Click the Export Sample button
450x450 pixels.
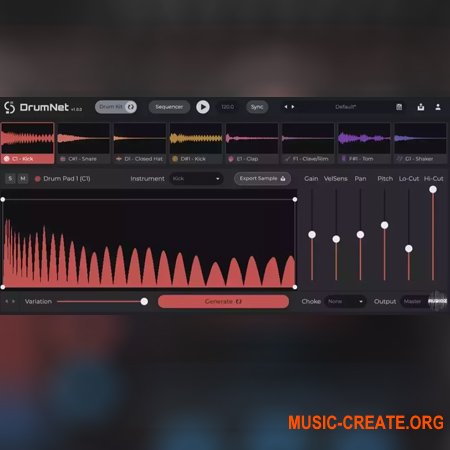(x=262, y=179)
